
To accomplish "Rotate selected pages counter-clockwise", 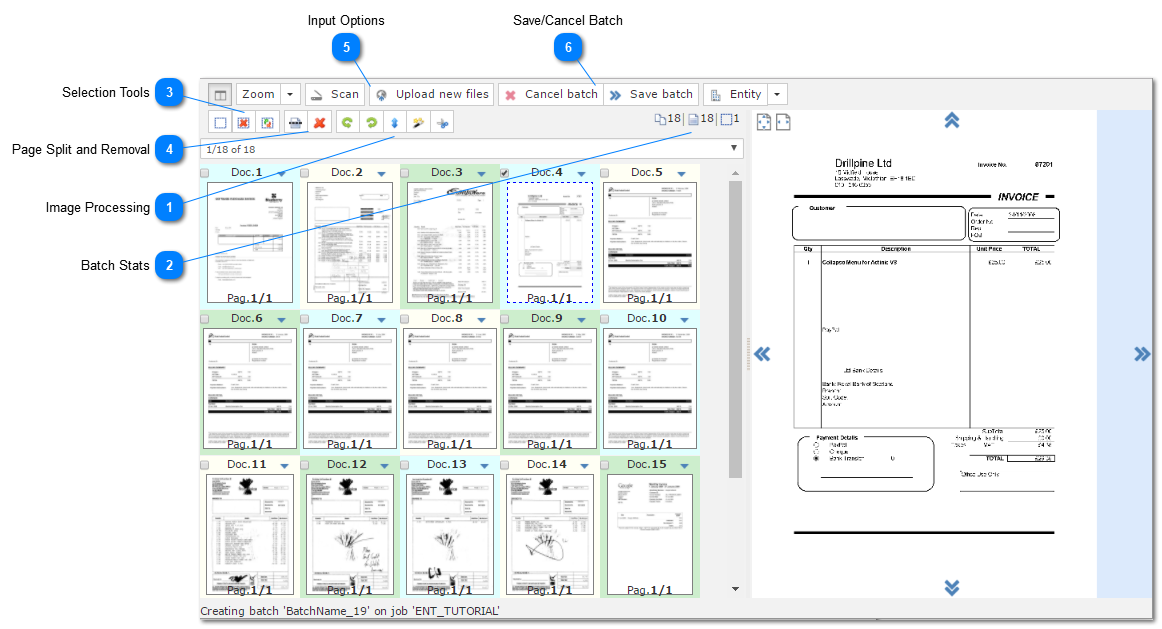I will tap(347, 123).
